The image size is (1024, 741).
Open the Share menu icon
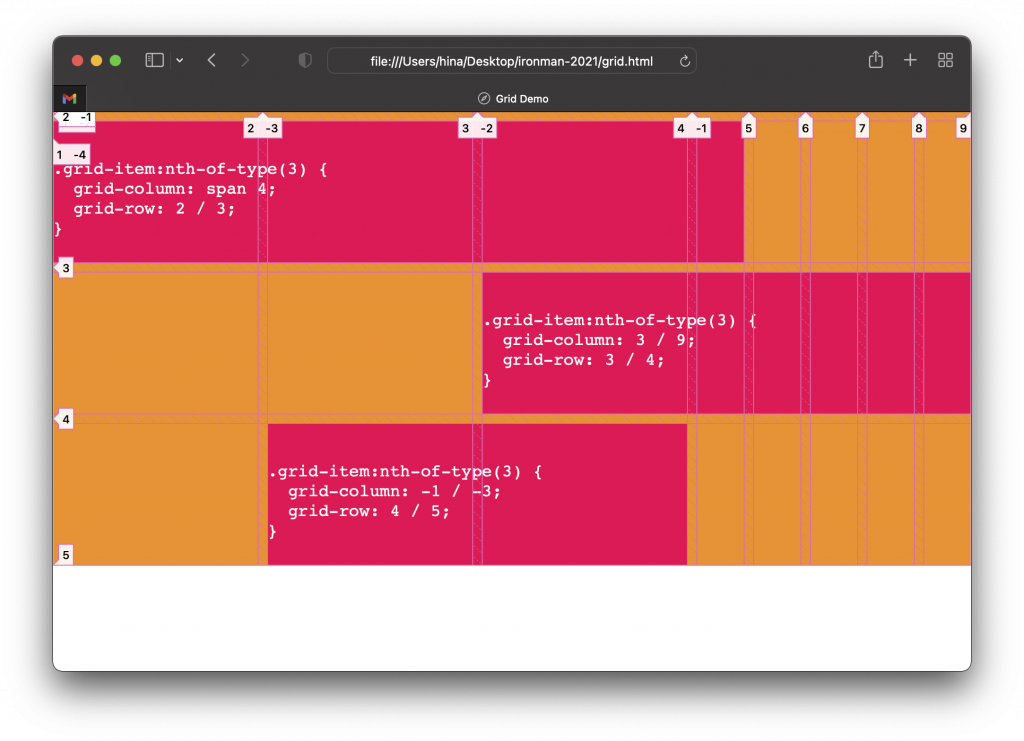pyautogui.click(x=876, y=59)
